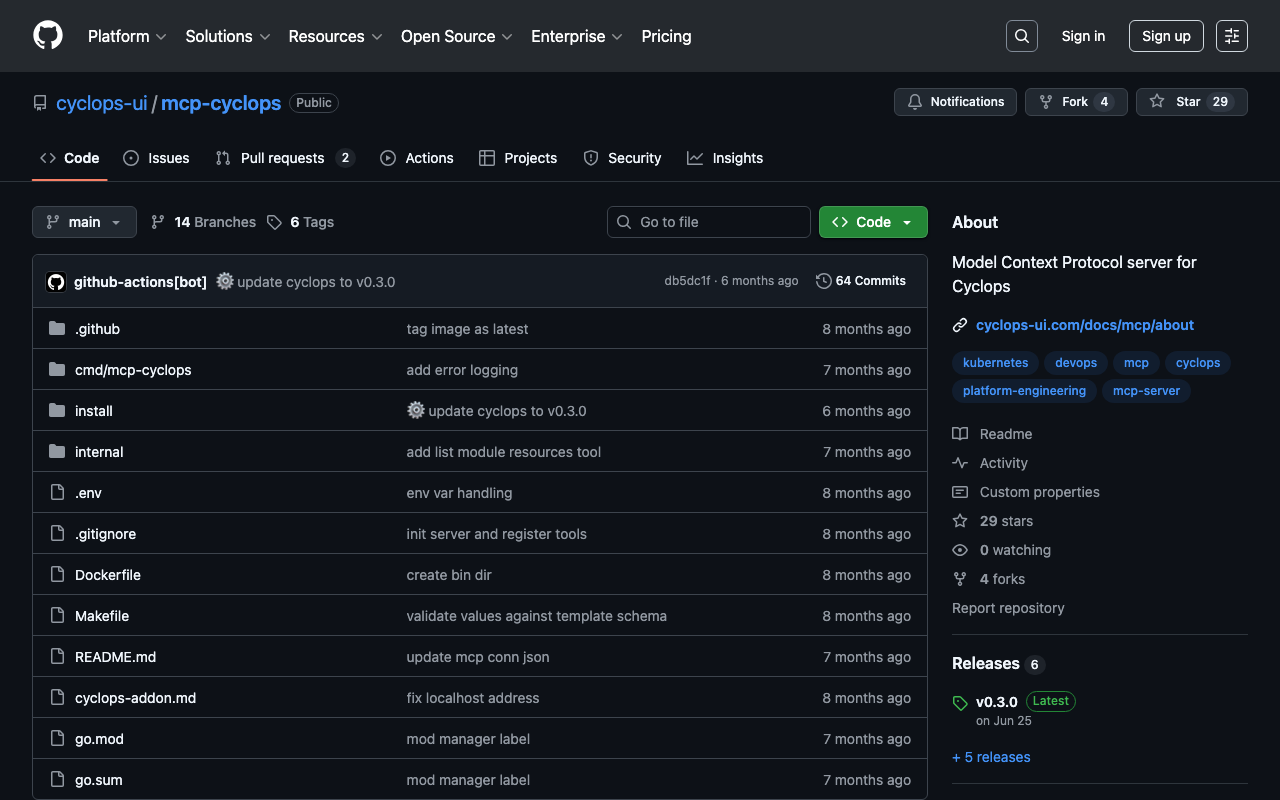Open the green Code dropdown
This screenshot has width=1280, height=800.
(872, 222)
